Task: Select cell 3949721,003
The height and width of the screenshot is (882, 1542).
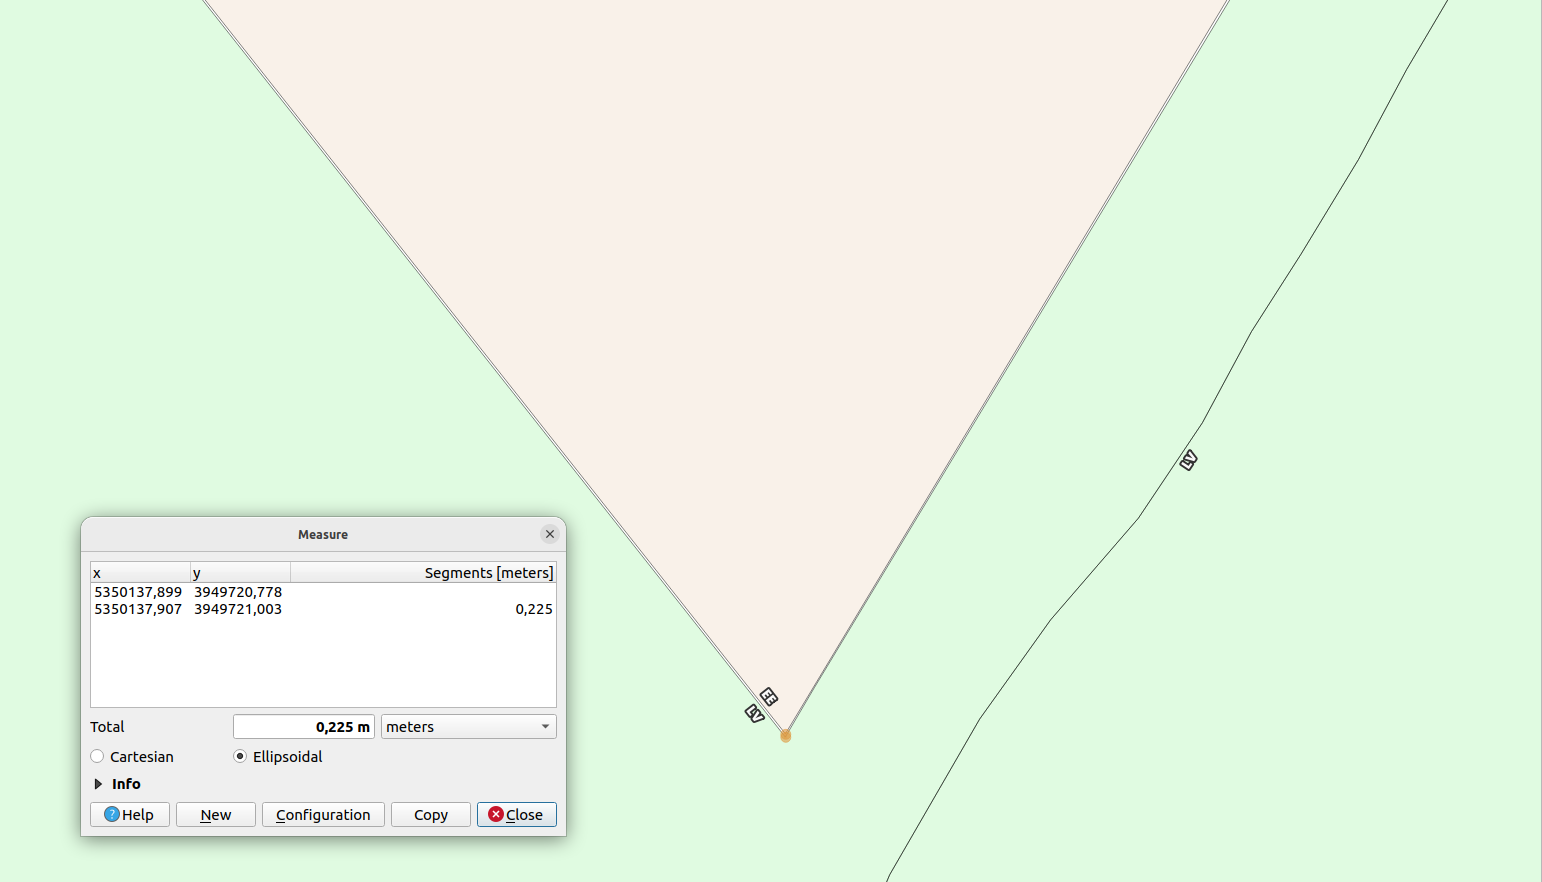Action: pos(238,609)
